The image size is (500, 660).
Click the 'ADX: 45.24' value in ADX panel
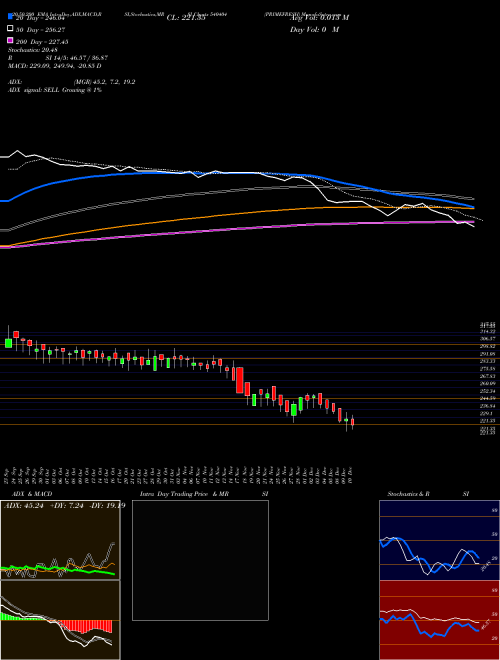[x=24, y=506]
